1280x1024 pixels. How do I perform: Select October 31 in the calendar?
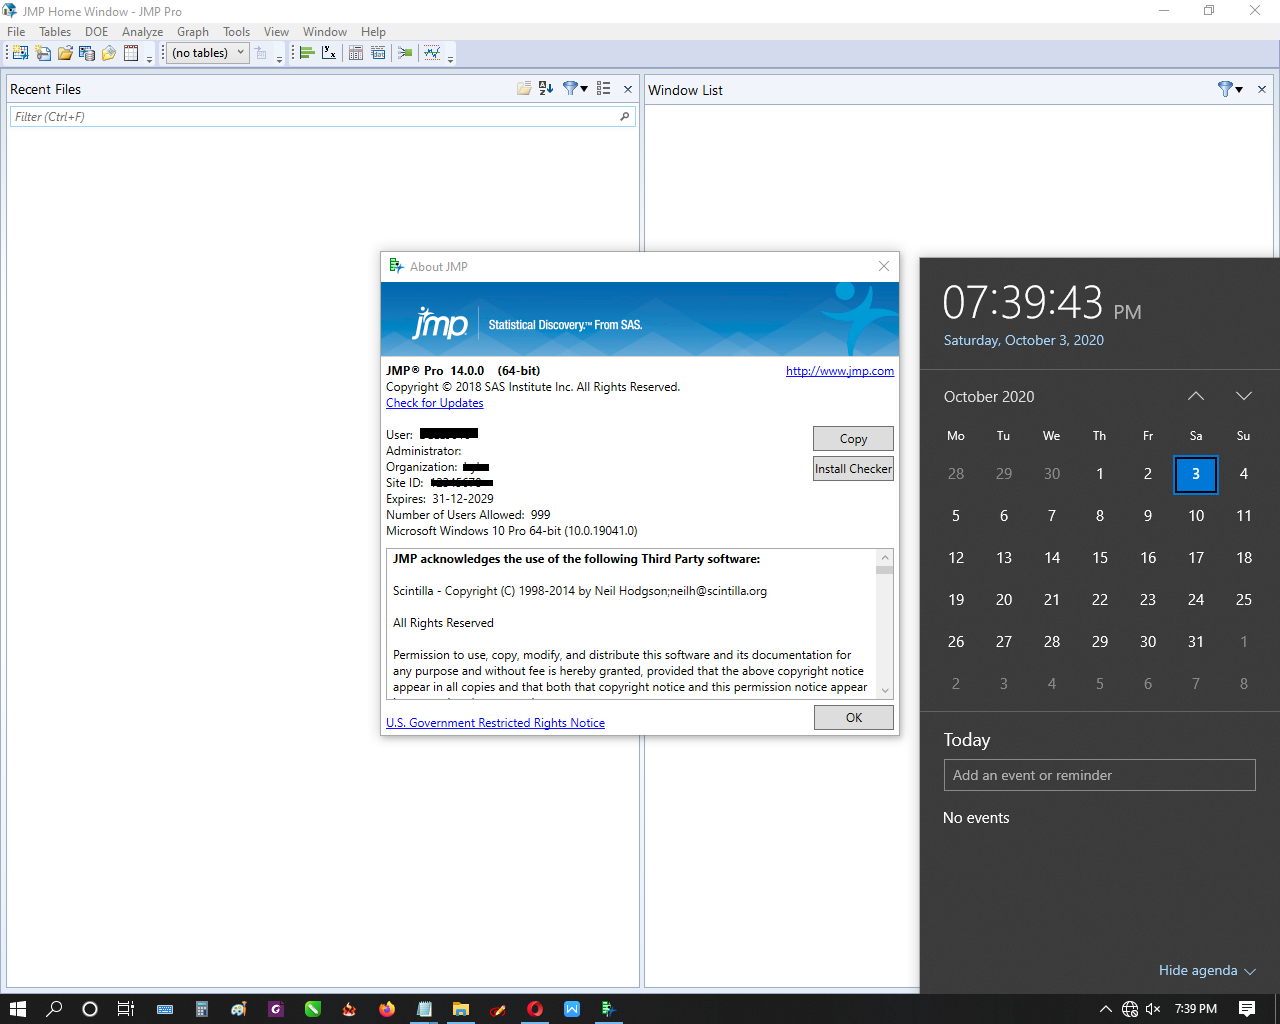point(1196,642)
